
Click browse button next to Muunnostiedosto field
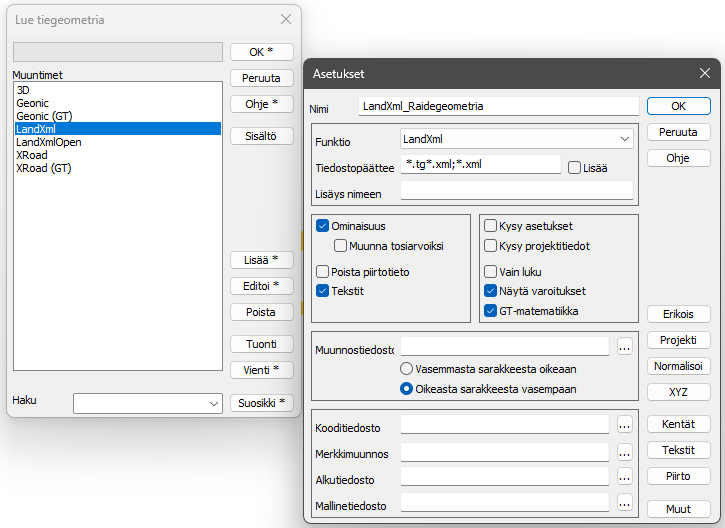pyautogui.click(x=625, y=347)
